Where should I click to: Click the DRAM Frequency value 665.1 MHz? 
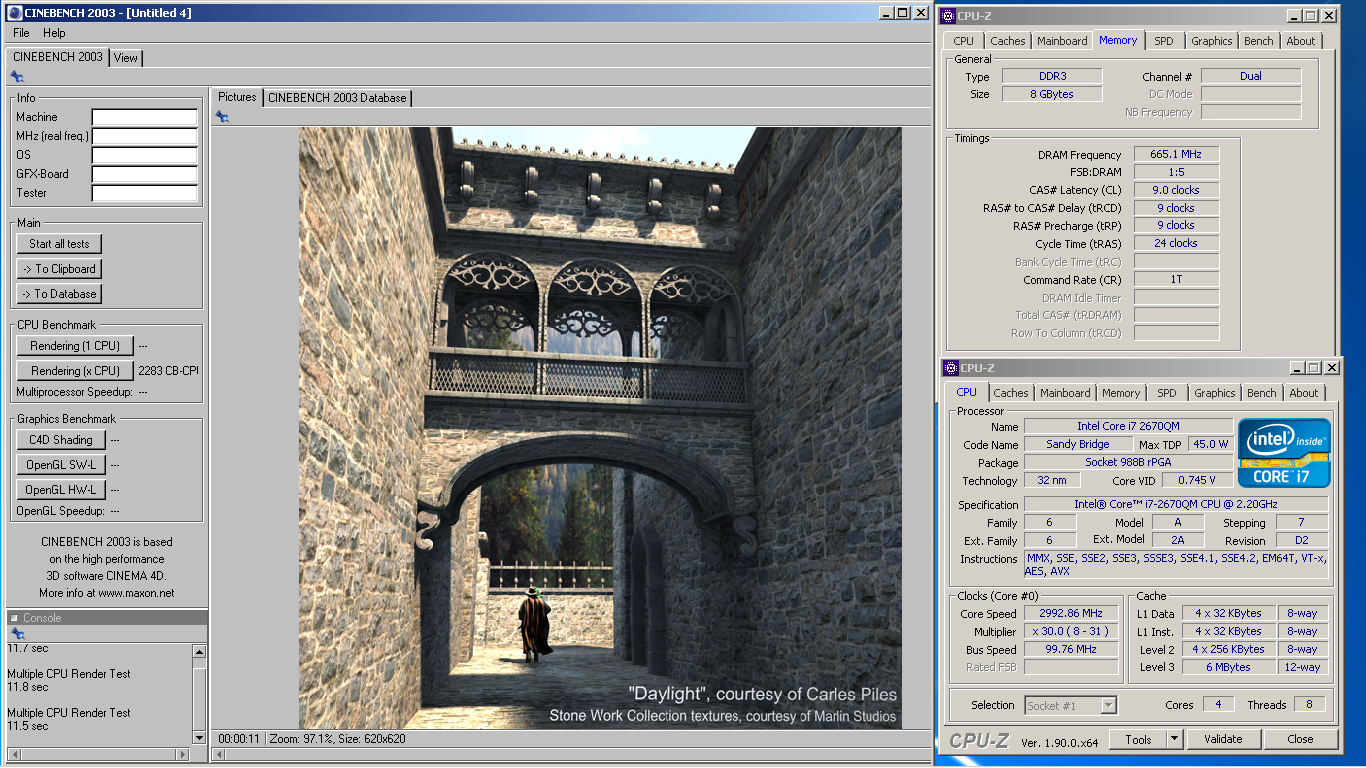tap(1176, 154)
